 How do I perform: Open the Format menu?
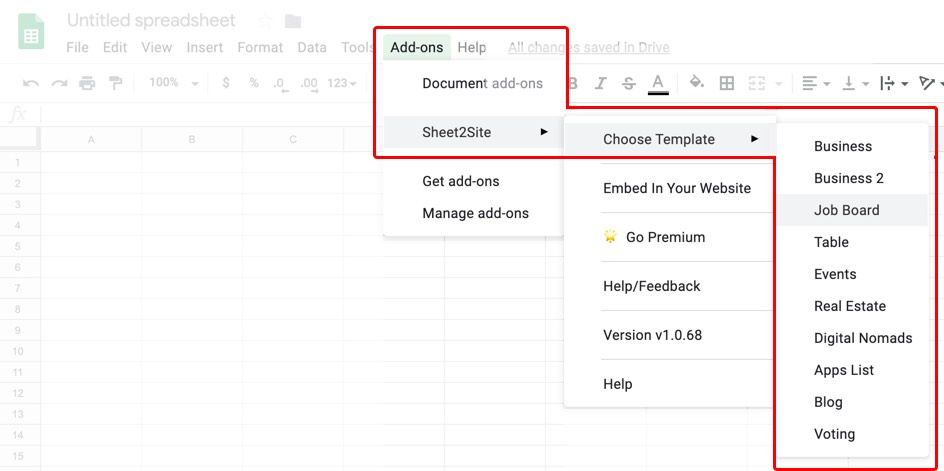click(x=260, y=48)
